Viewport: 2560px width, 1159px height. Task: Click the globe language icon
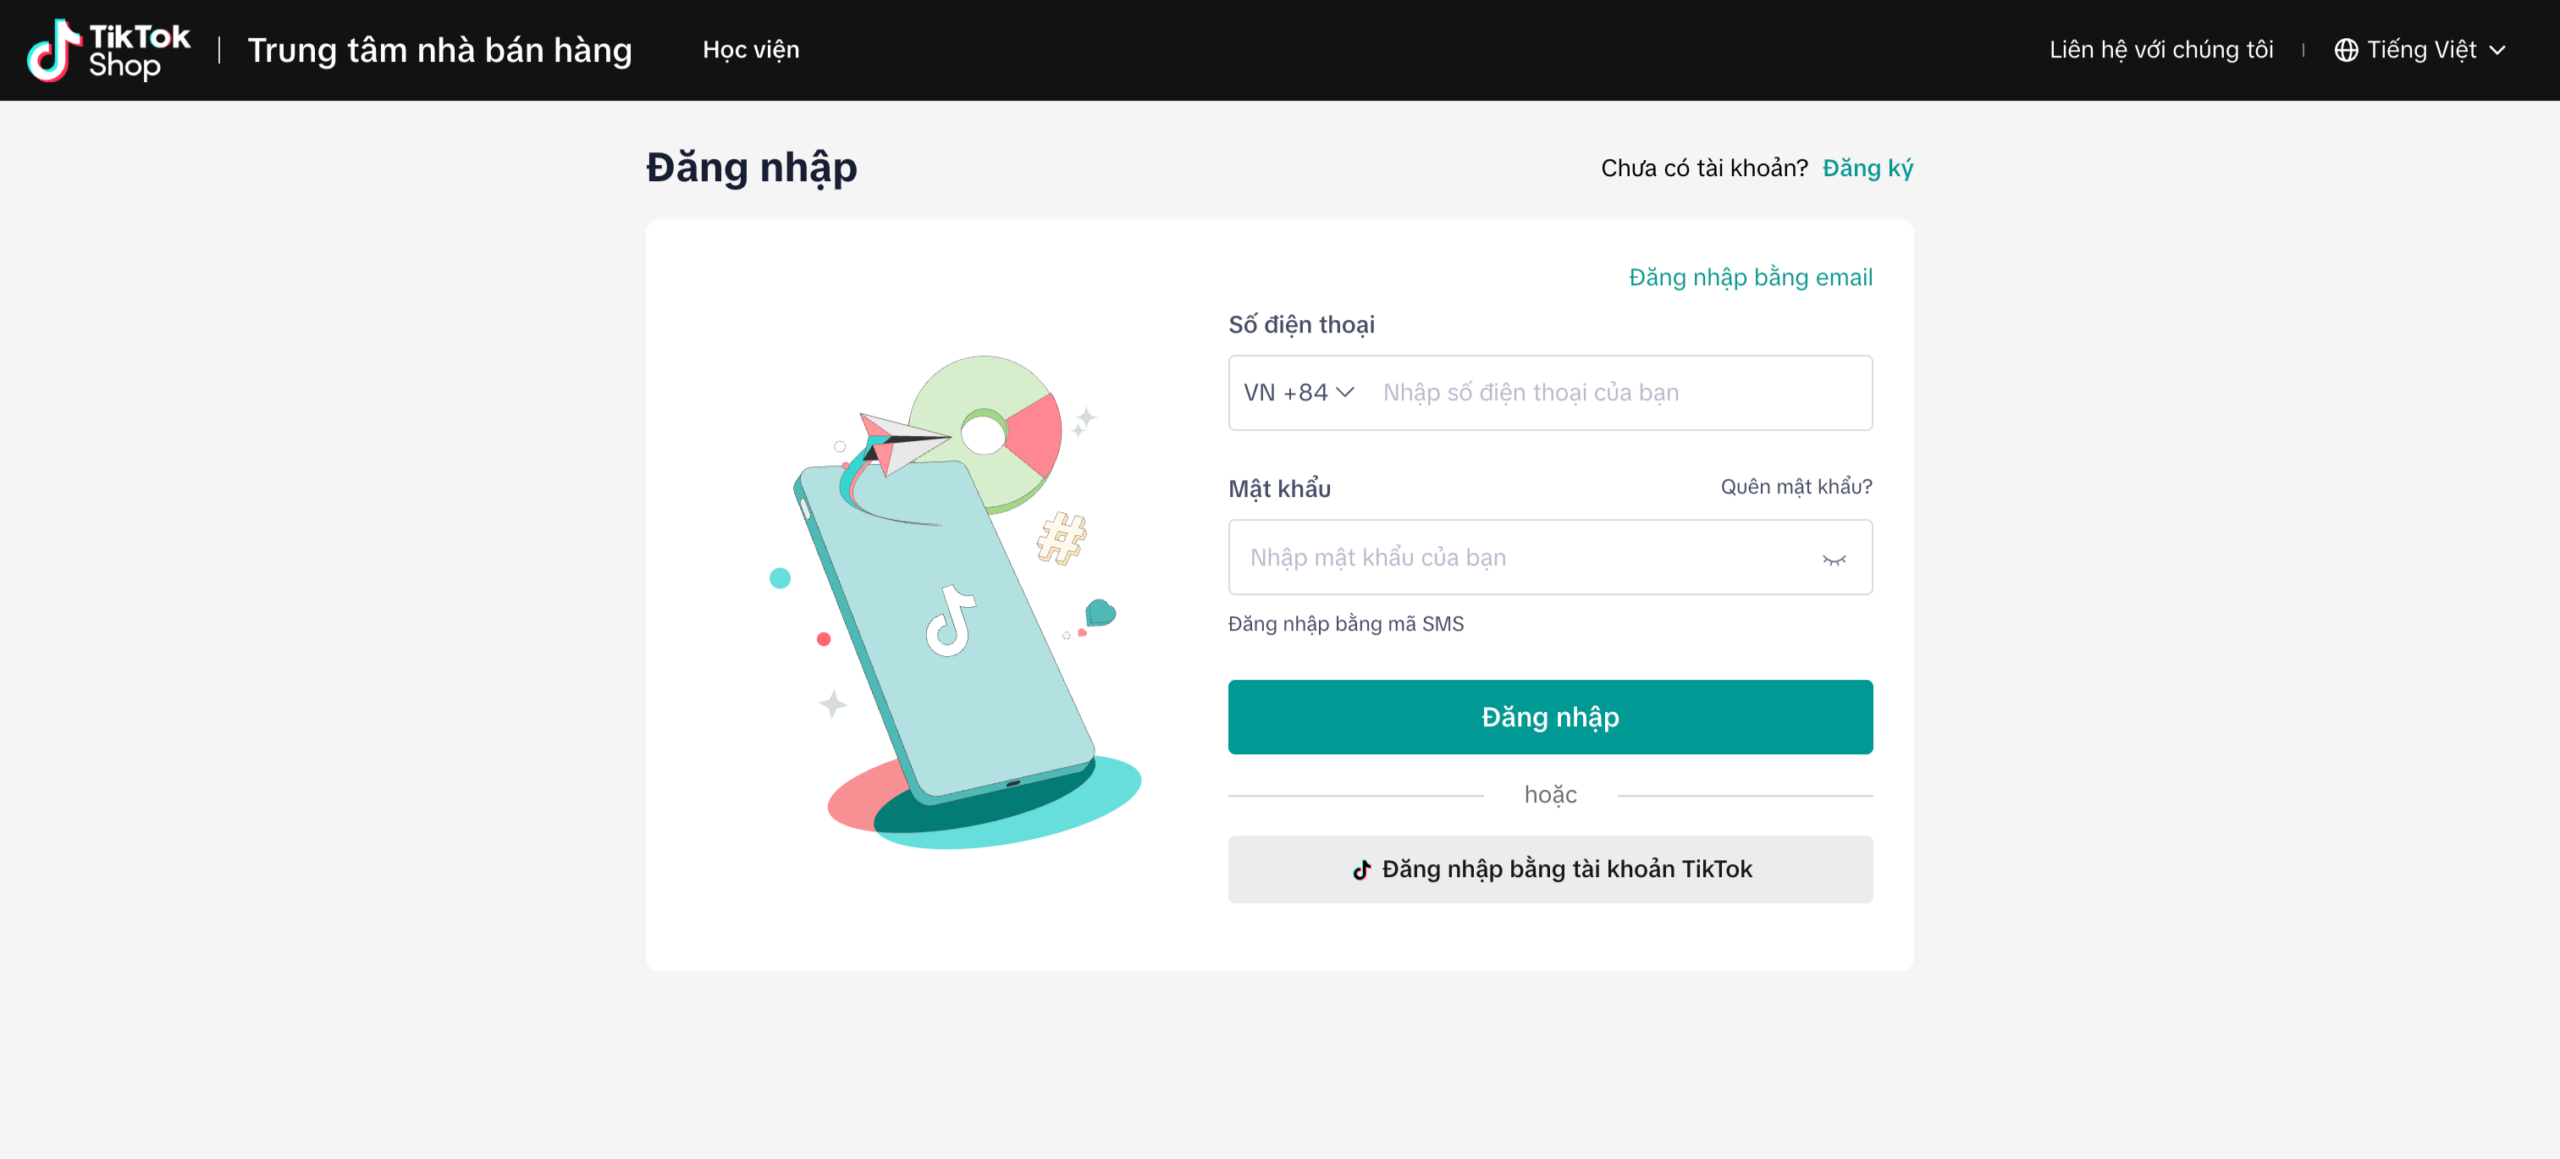2345,50
